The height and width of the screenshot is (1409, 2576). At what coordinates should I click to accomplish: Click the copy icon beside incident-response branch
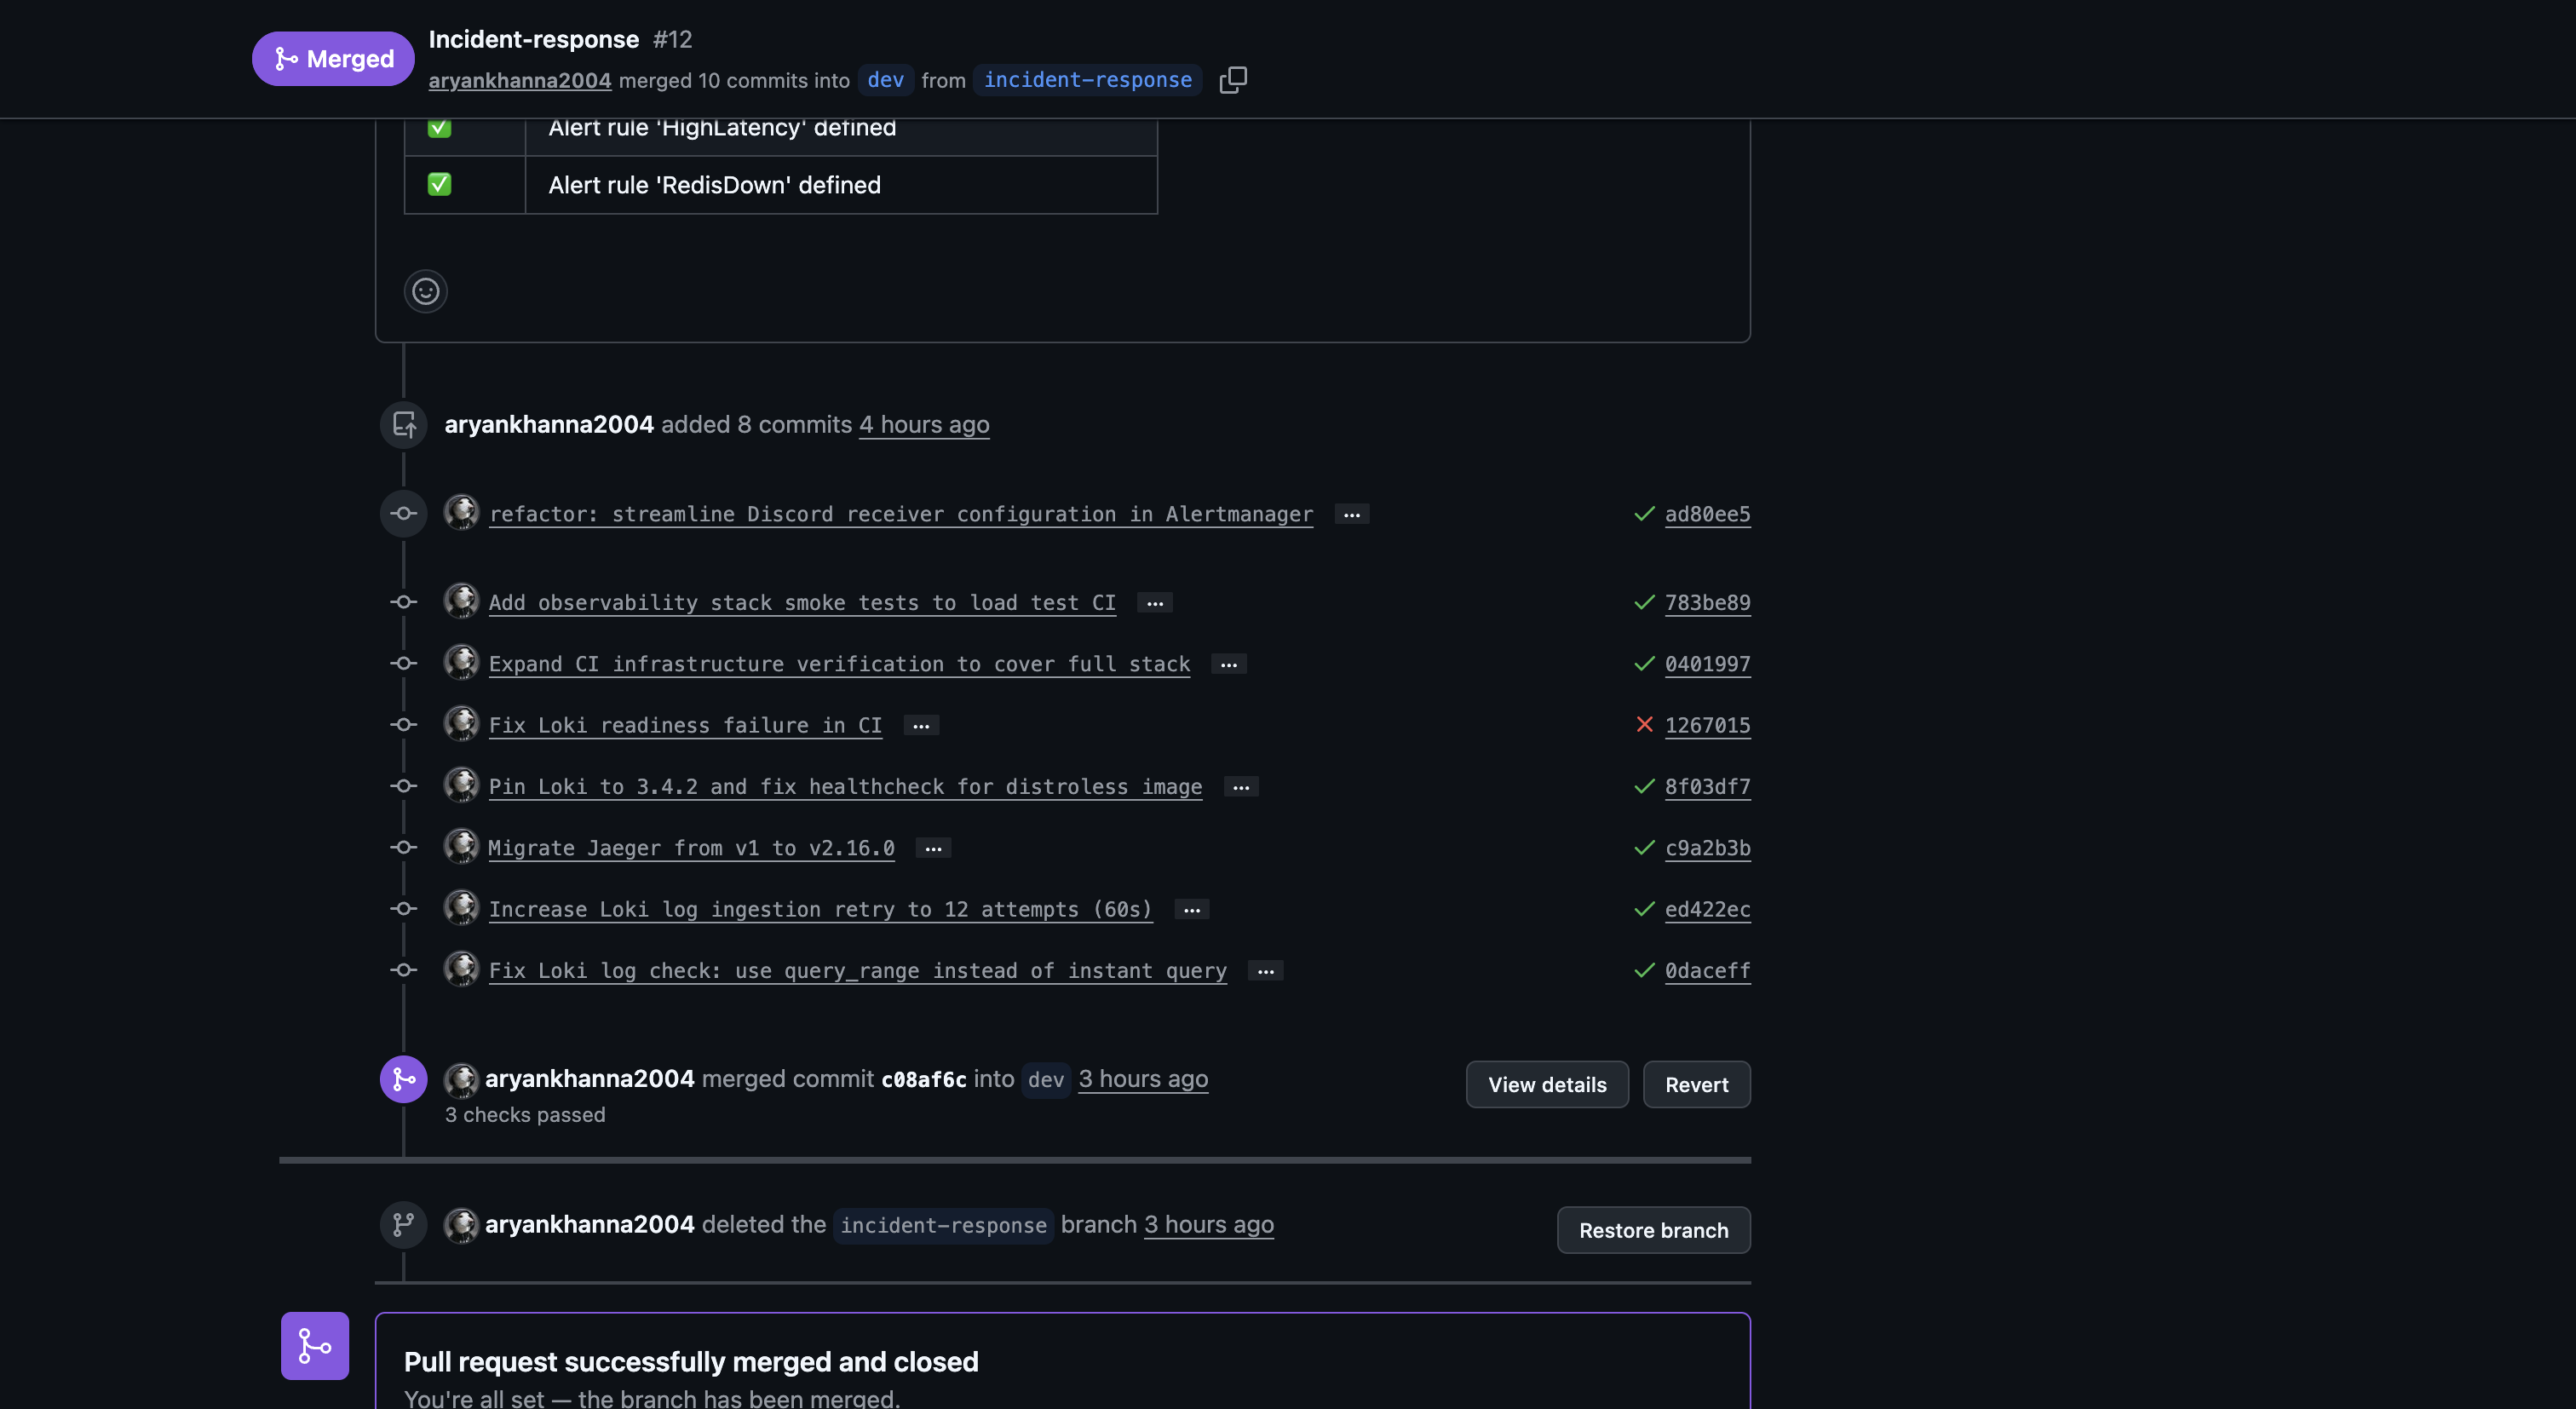tap(1233, 79)
